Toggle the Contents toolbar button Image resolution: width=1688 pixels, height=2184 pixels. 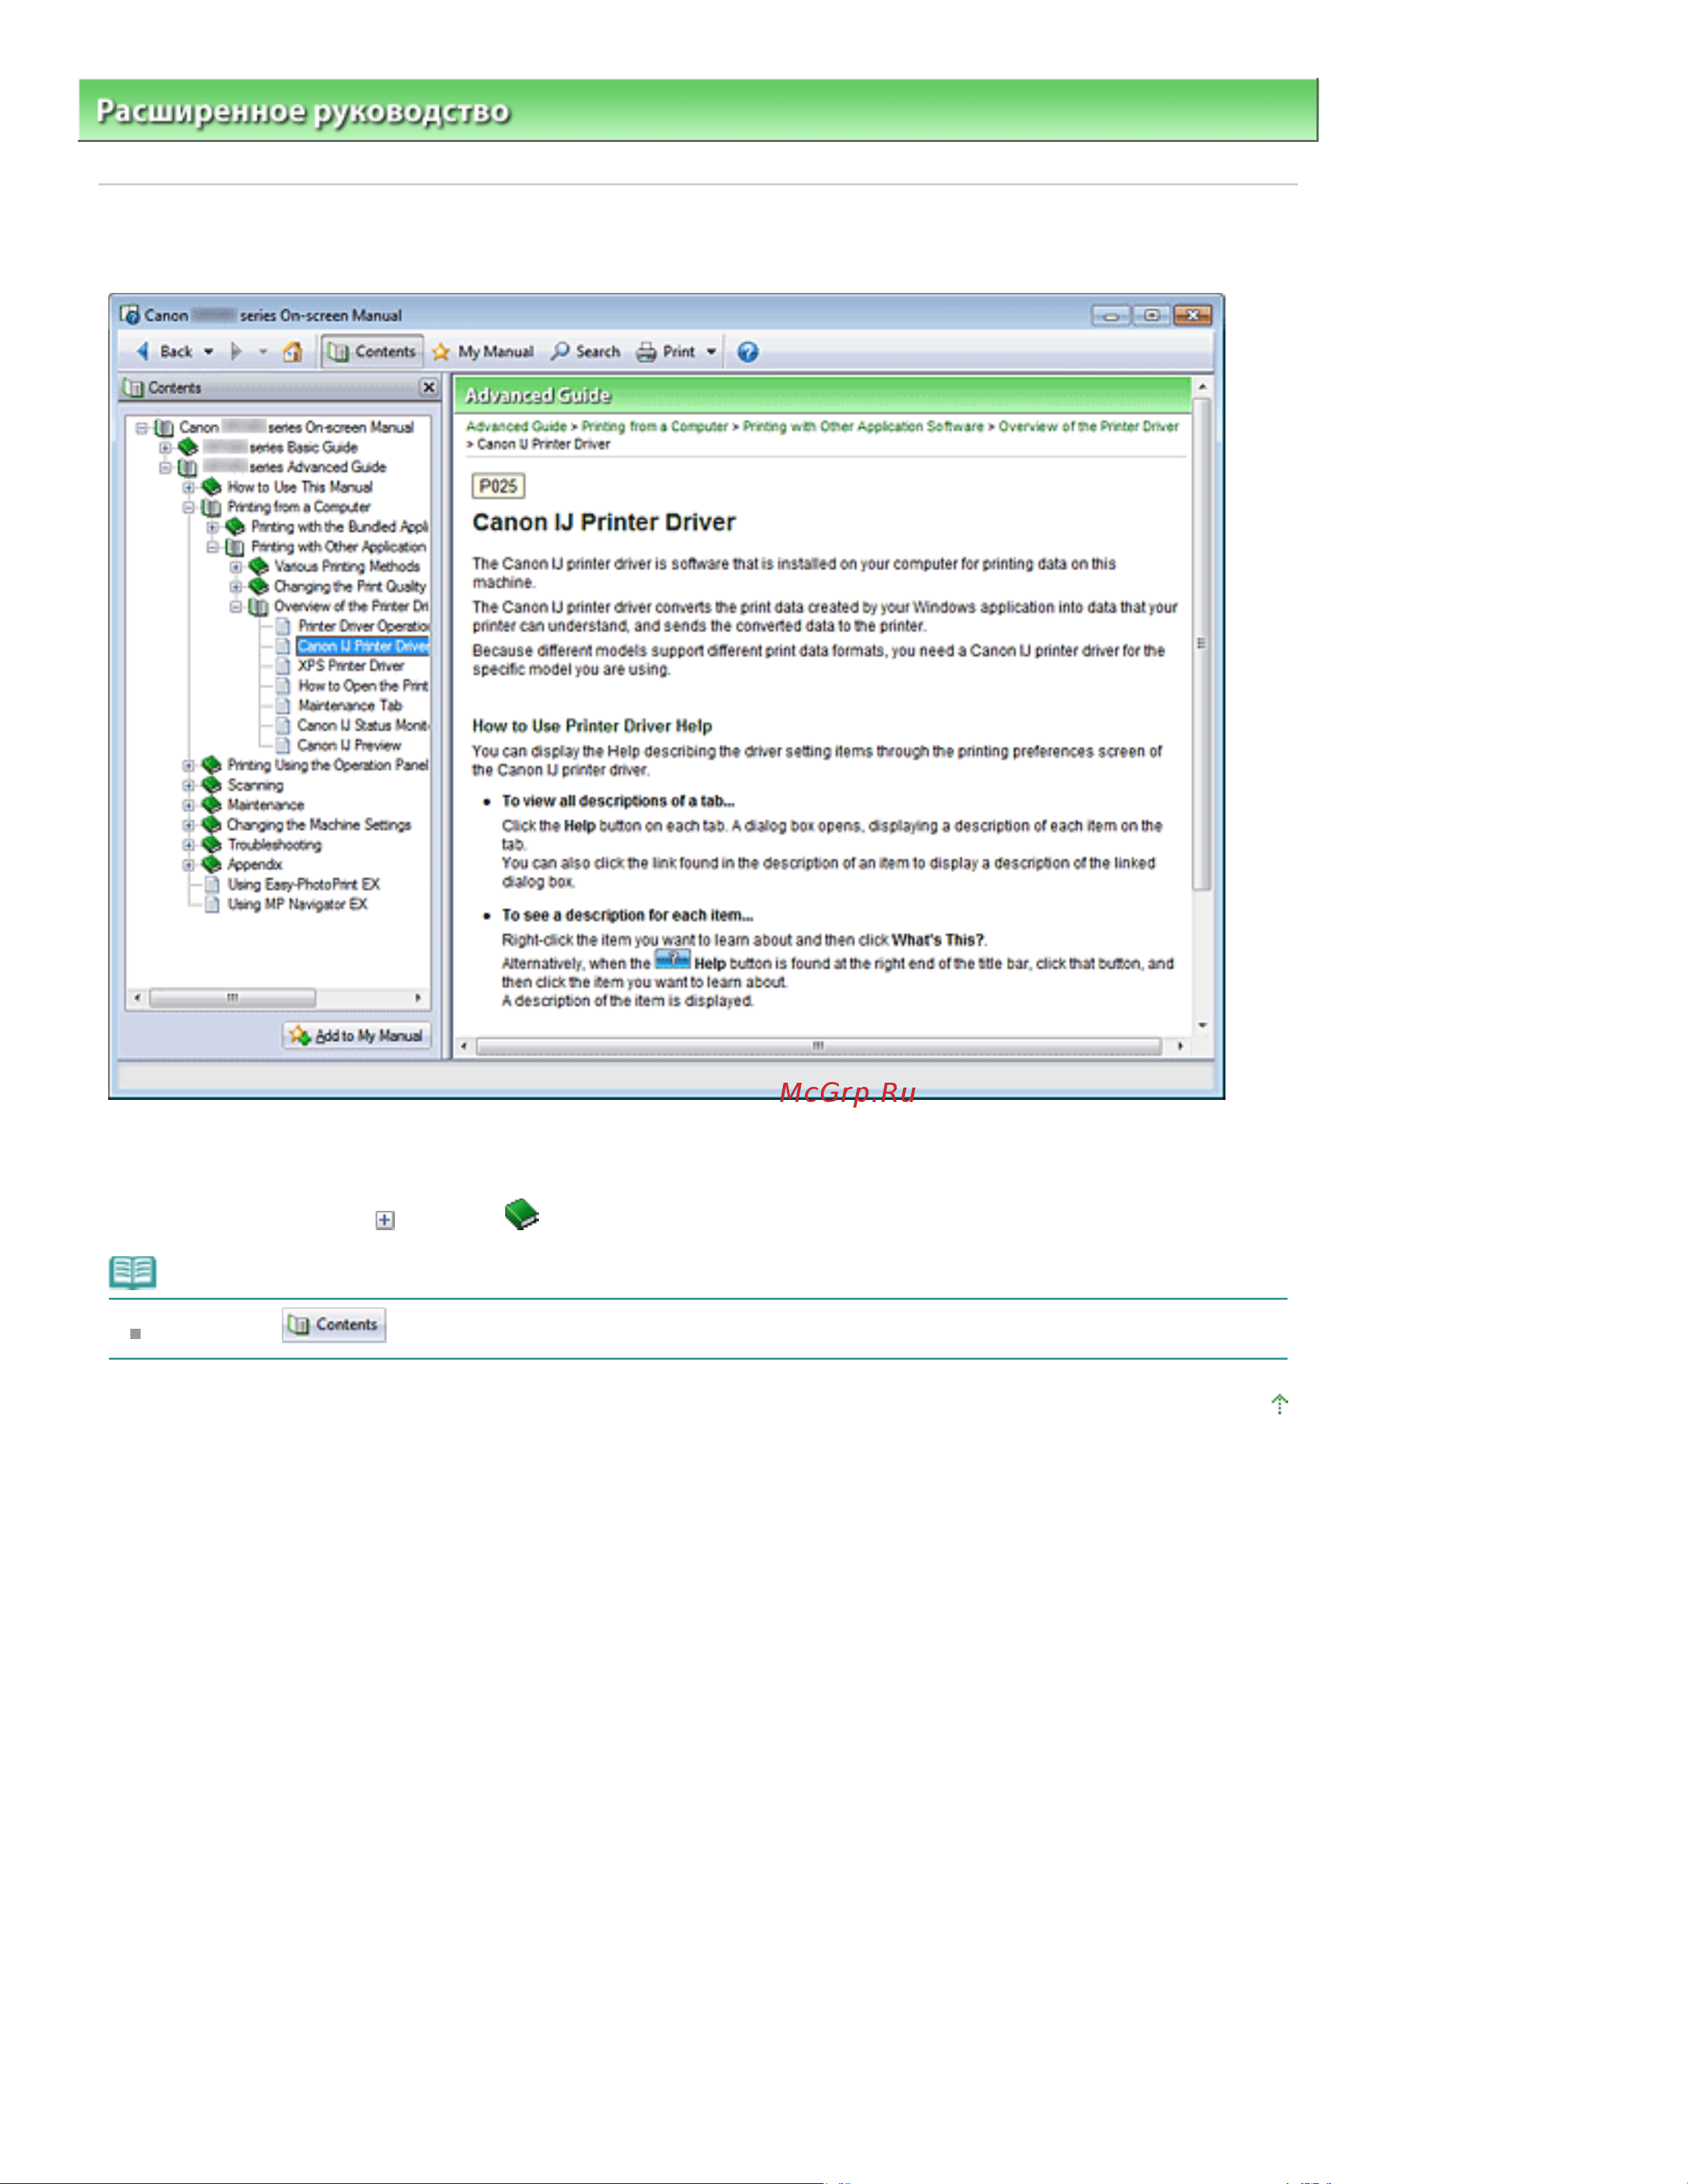coord(372,351)
